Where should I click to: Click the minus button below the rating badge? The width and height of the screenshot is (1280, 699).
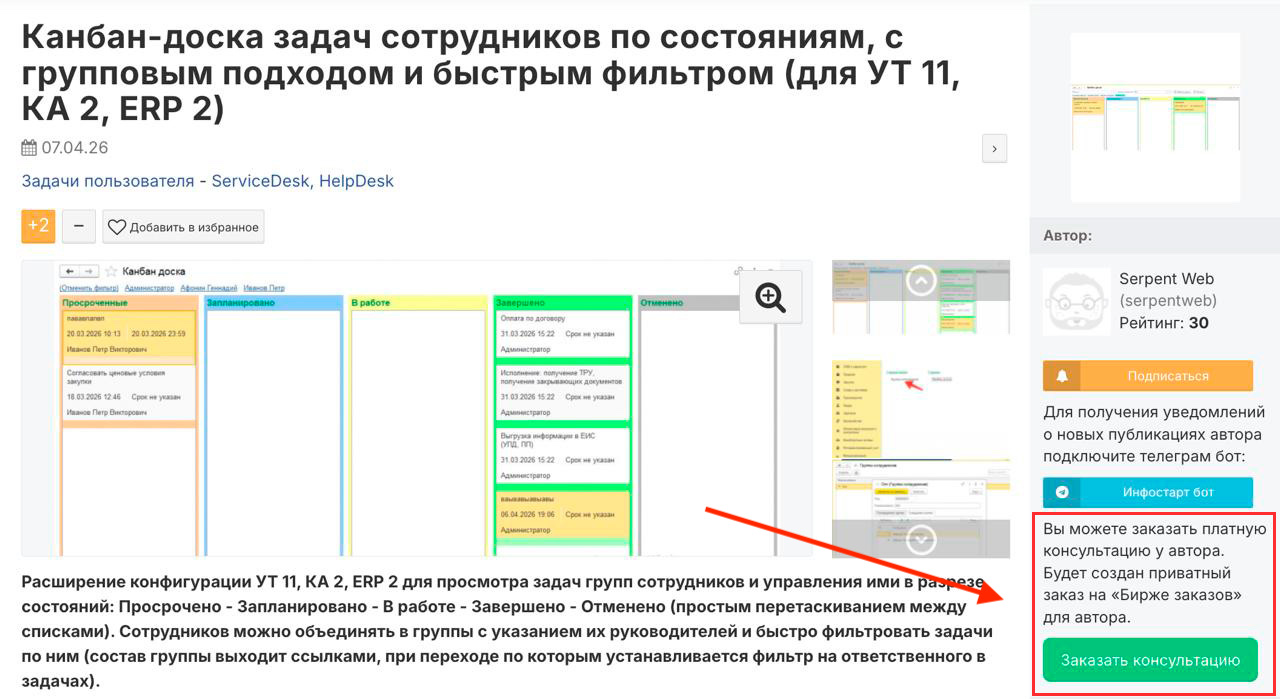tap(78, 226)
